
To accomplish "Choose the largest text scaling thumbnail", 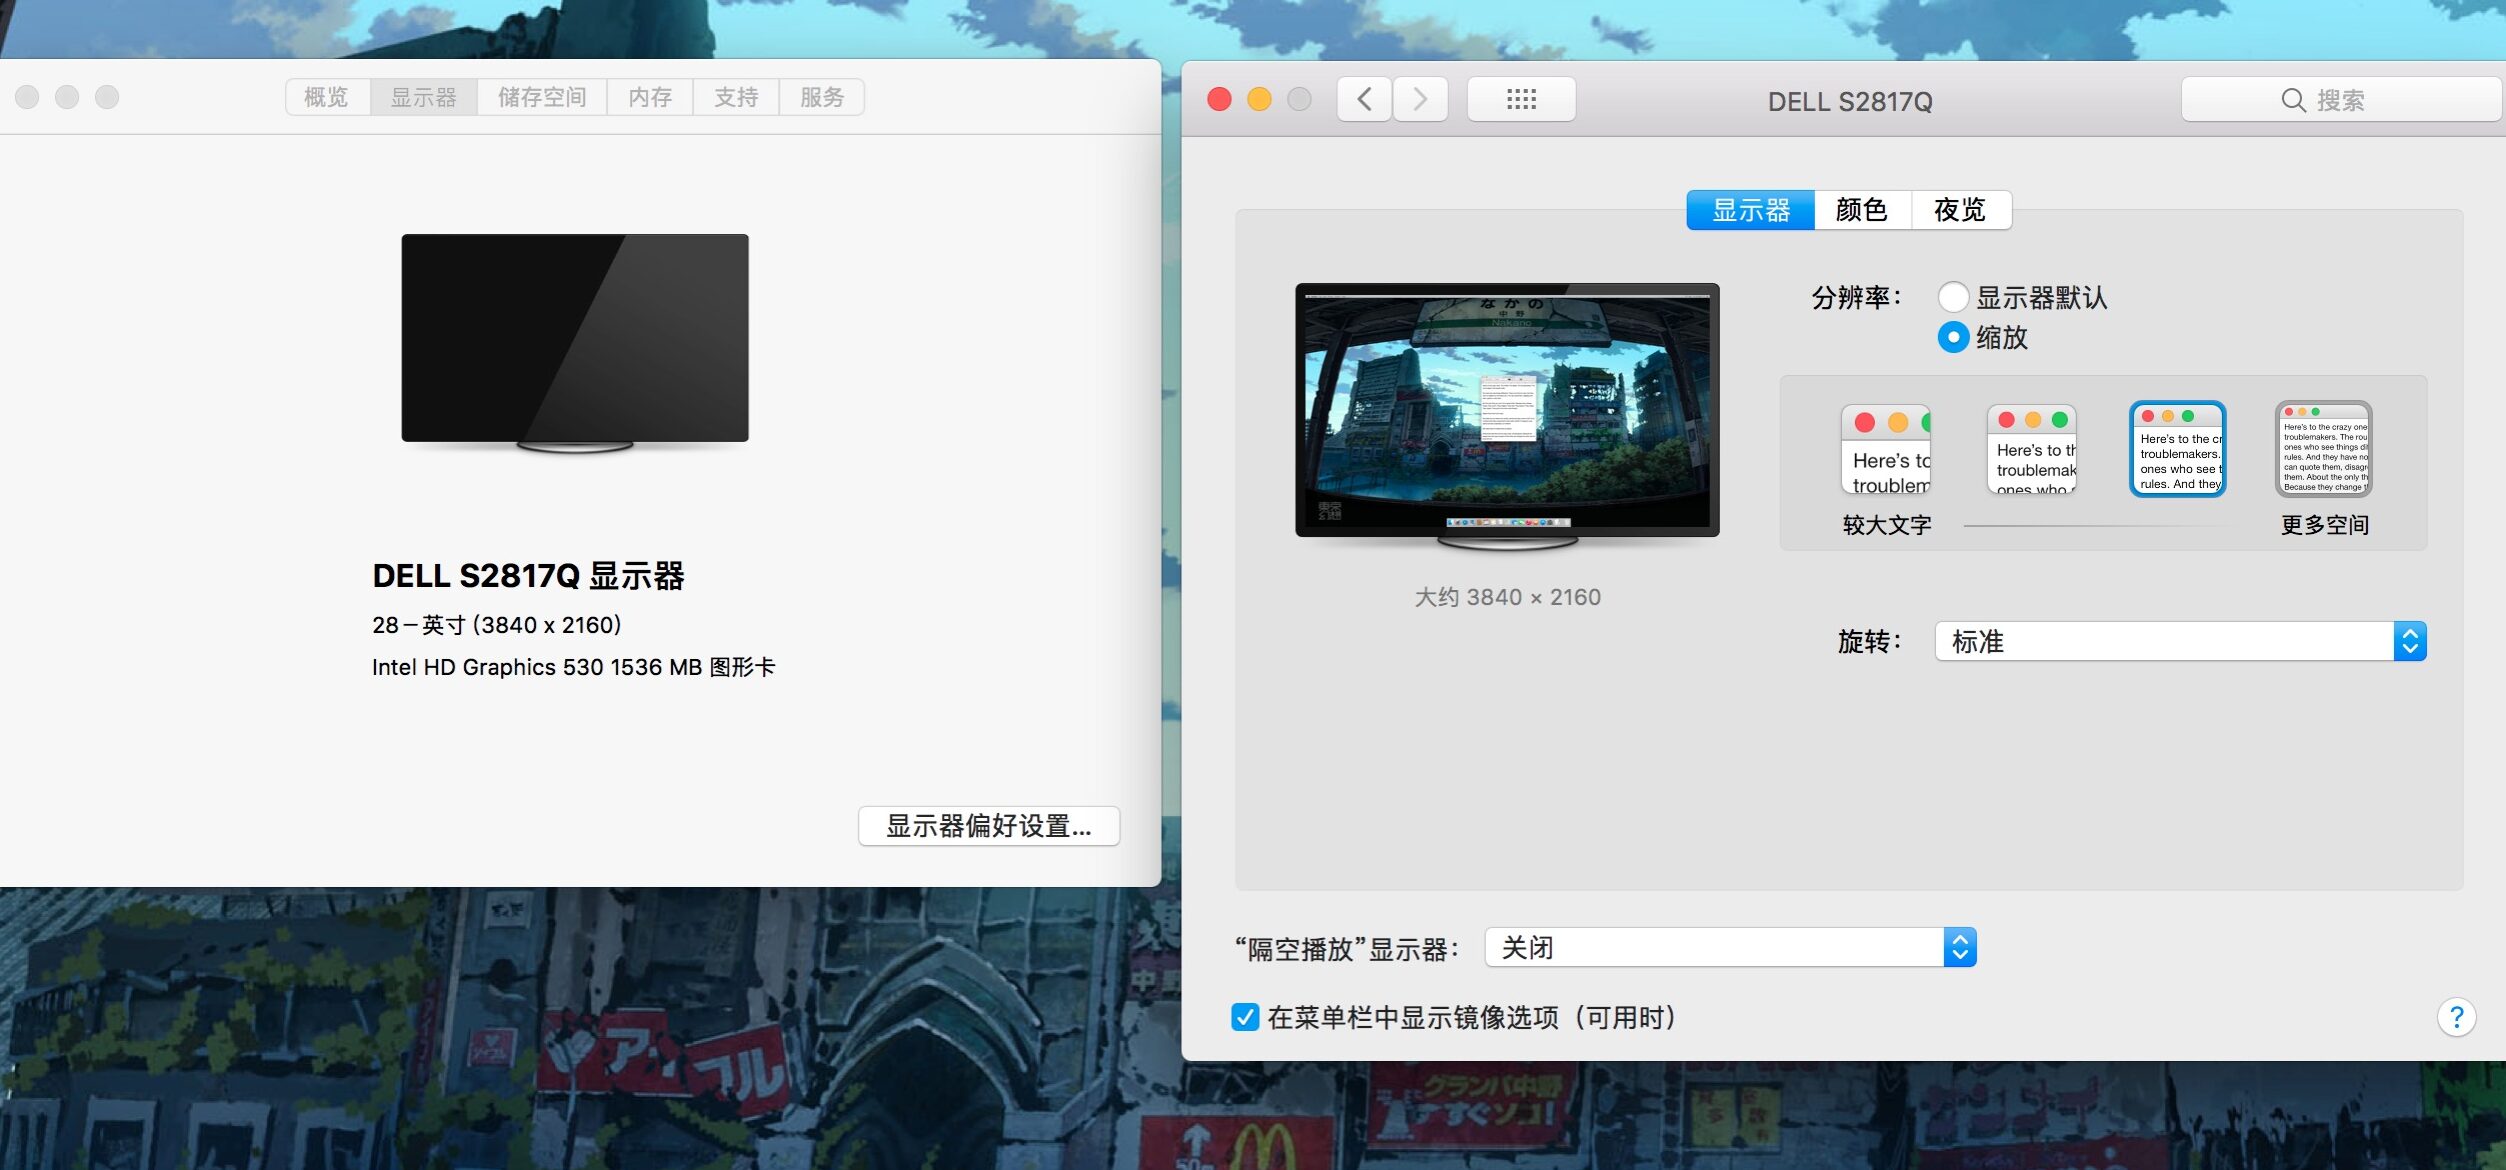I will pyautogui.click(x=1886, y=449).
